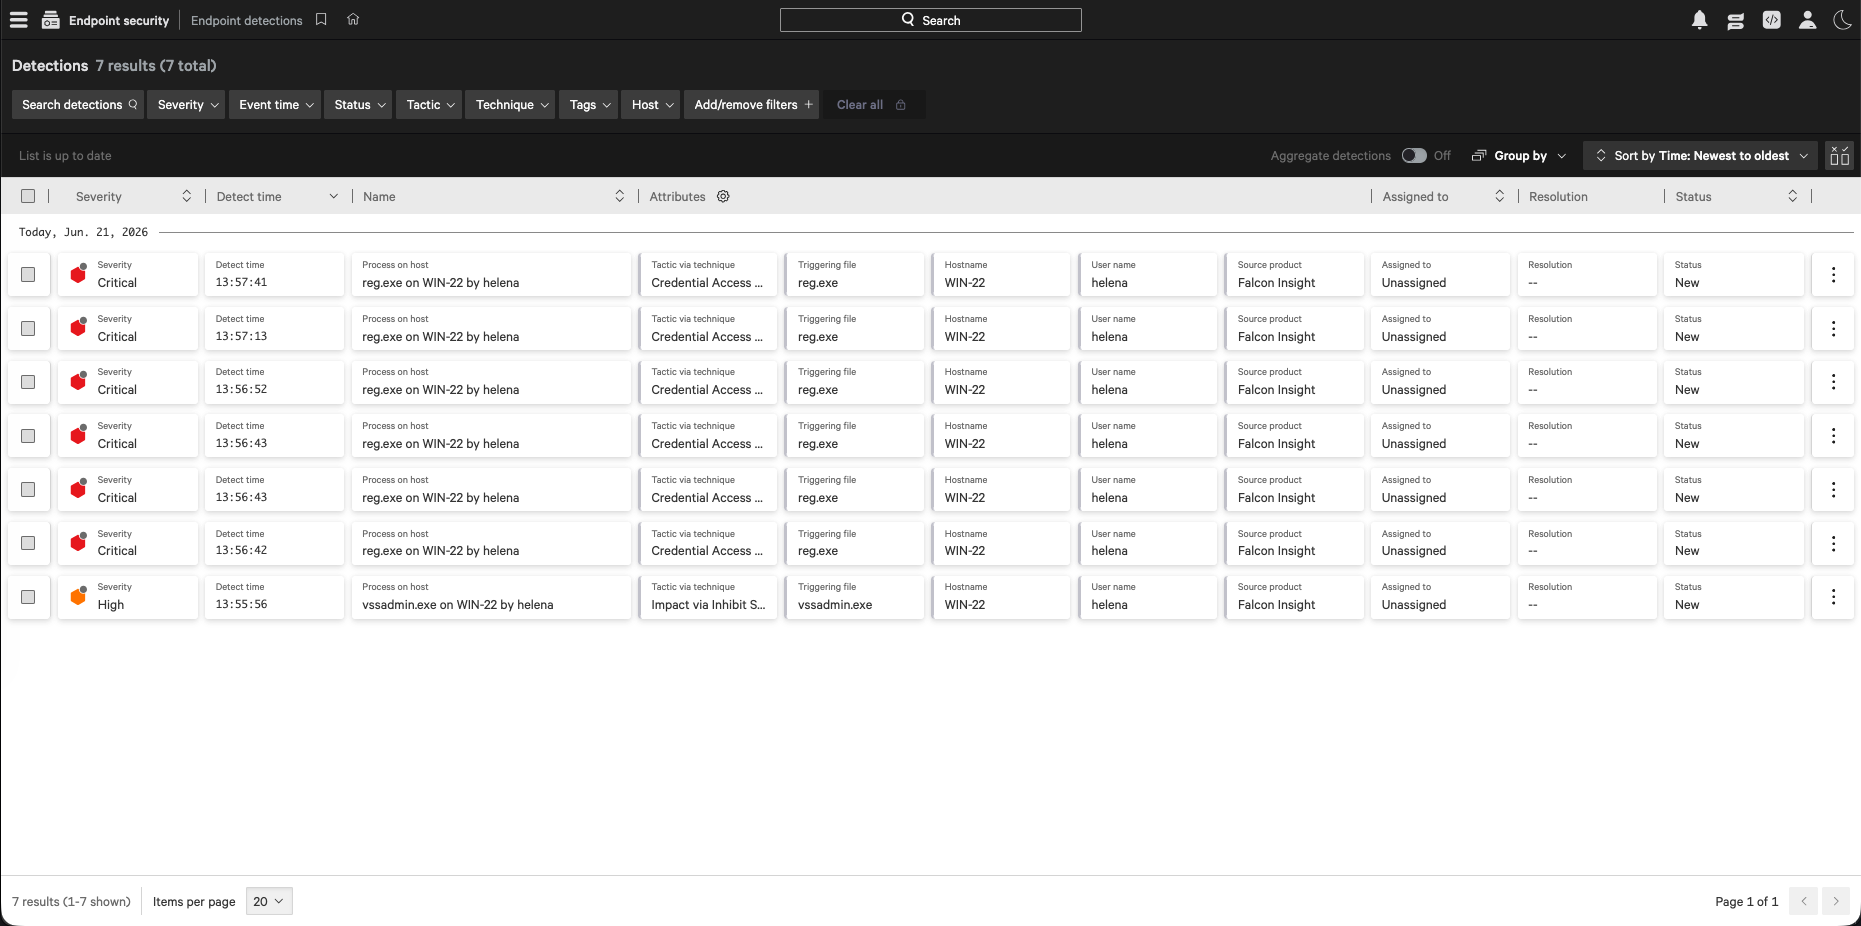Open the messages icon next to bell
Image resolution: width=1861 pixels, height=926 pixels.
click(x=1735, y=20)
